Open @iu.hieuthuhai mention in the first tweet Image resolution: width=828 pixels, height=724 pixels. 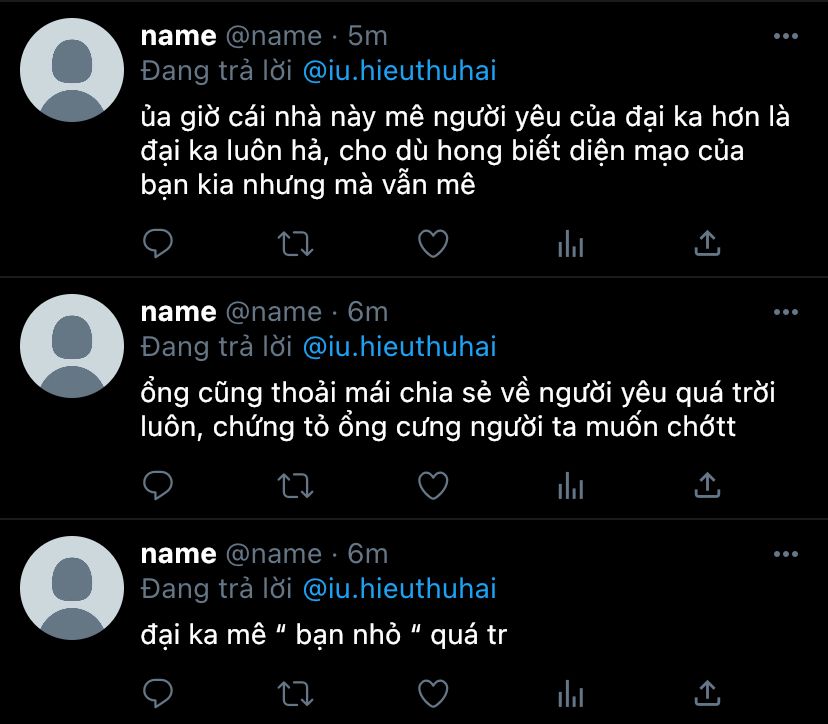coord(400,71)
